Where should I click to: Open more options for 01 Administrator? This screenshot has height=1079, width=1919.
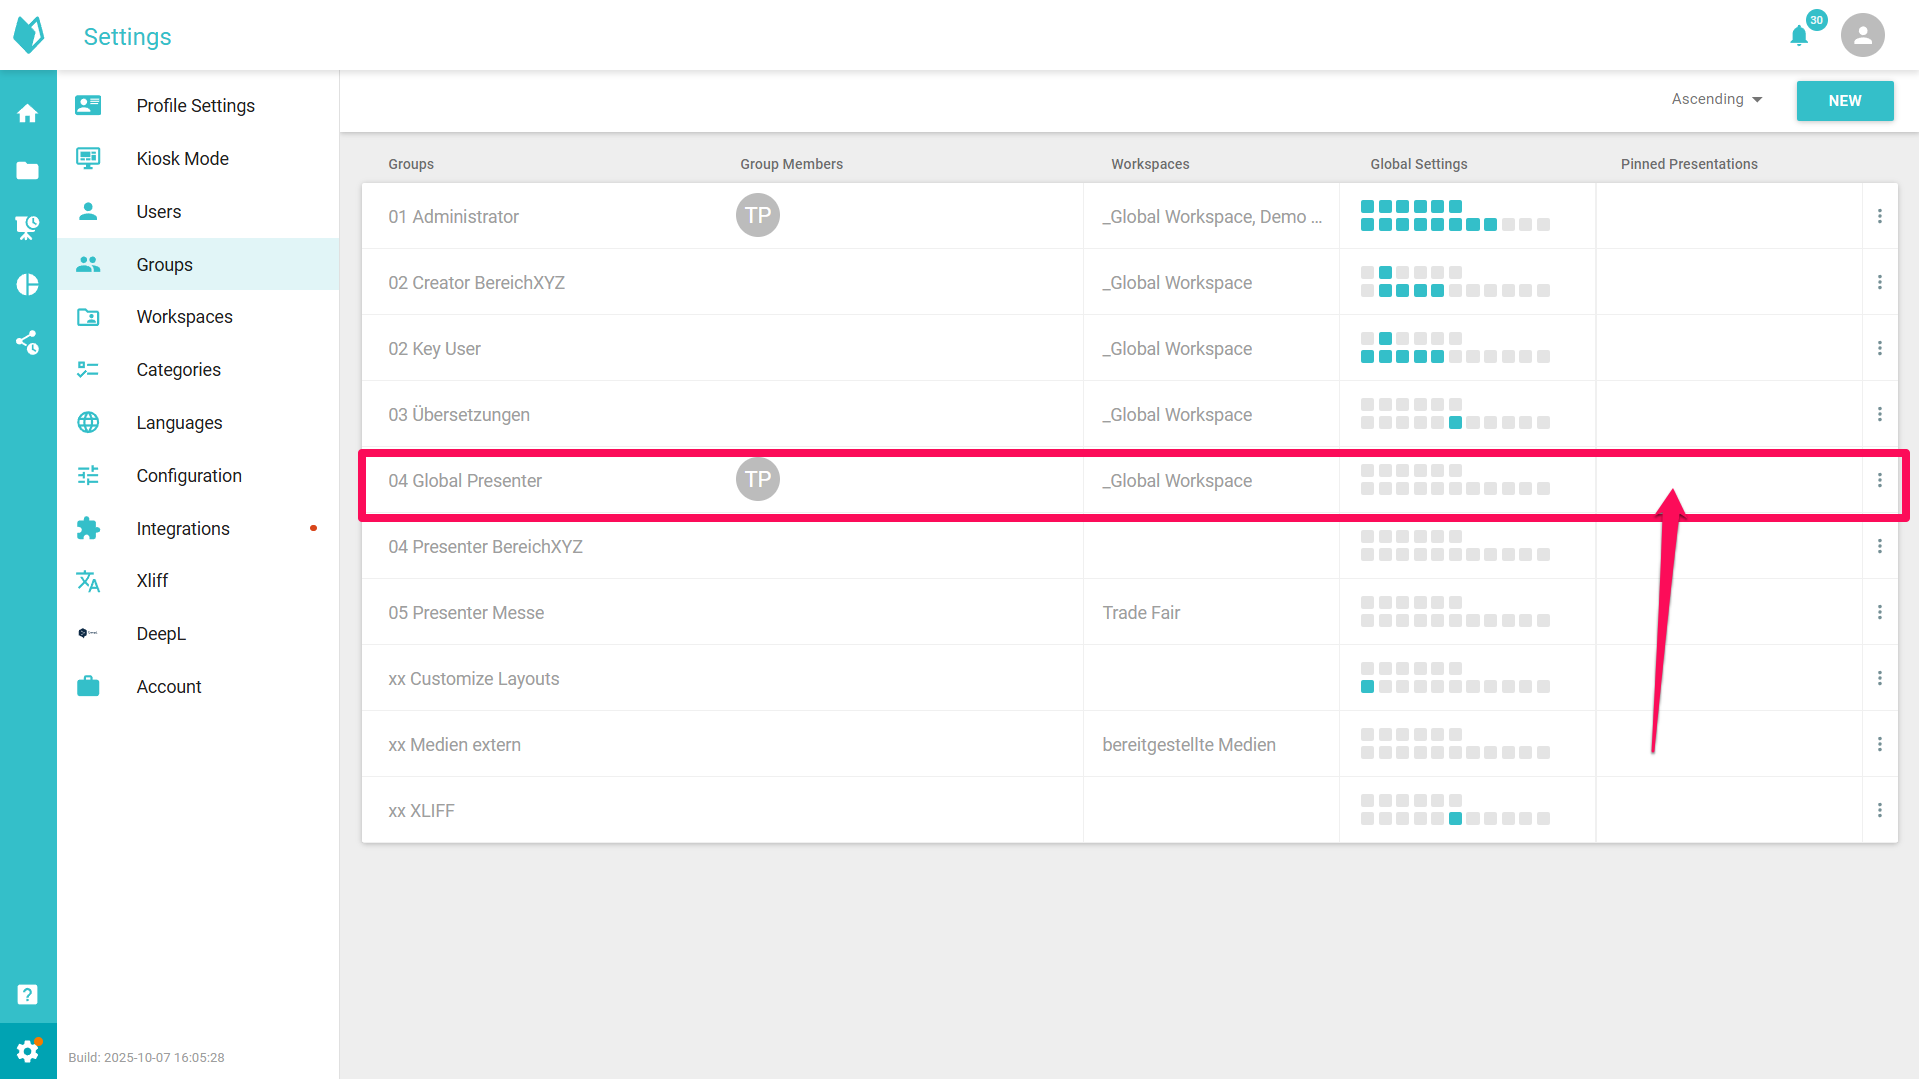point(1879,216)
